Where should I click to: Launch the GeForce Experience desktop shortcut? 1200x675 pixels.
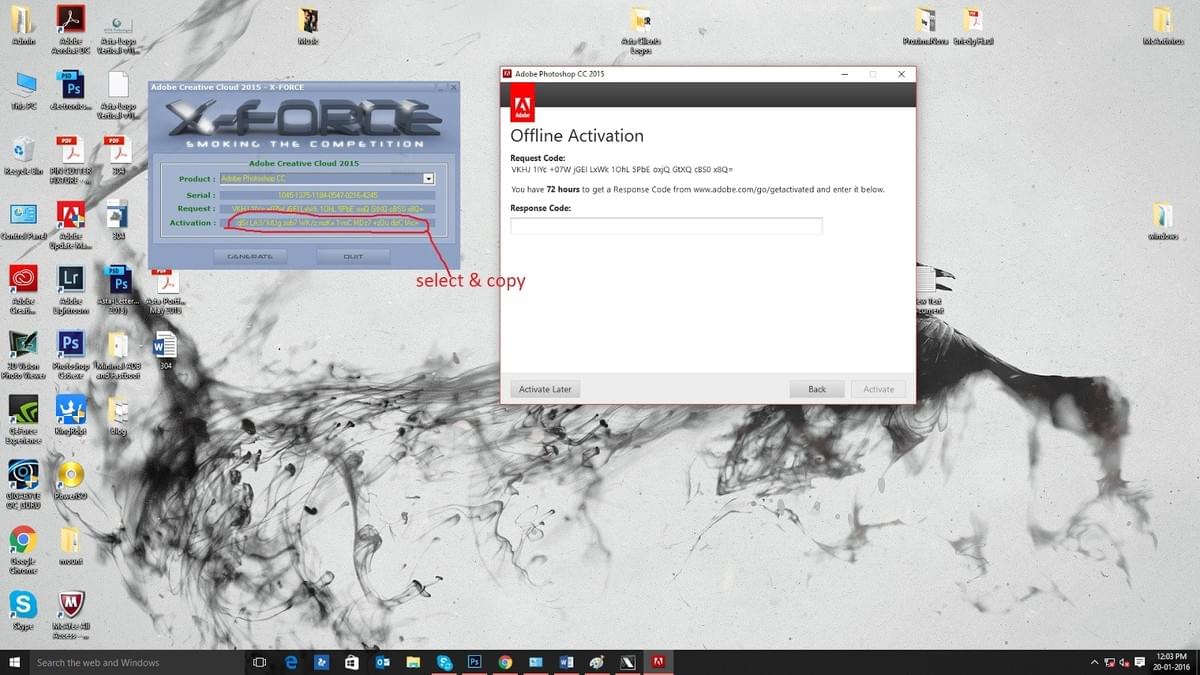pyautogui.click(x=23, y=419)
